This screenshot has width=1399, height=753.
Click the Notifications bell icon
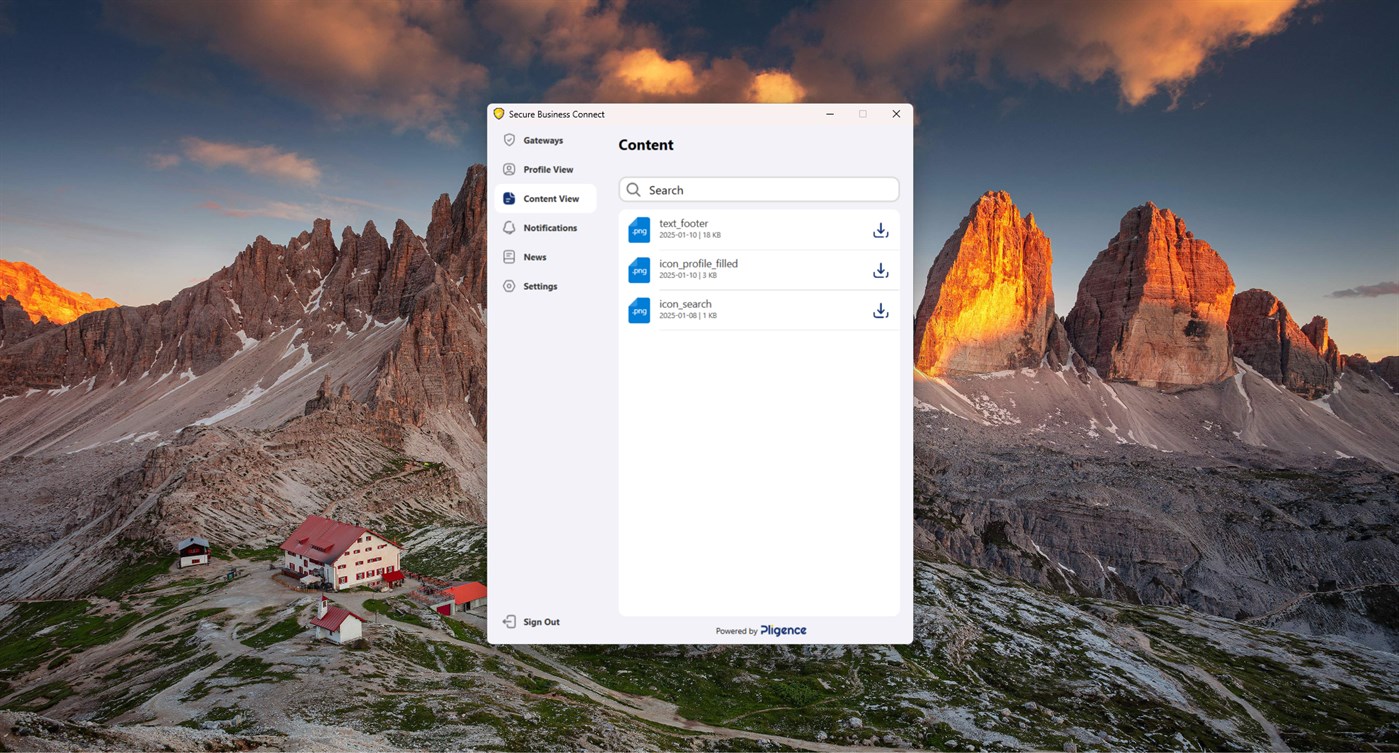[x=509, y=228]
